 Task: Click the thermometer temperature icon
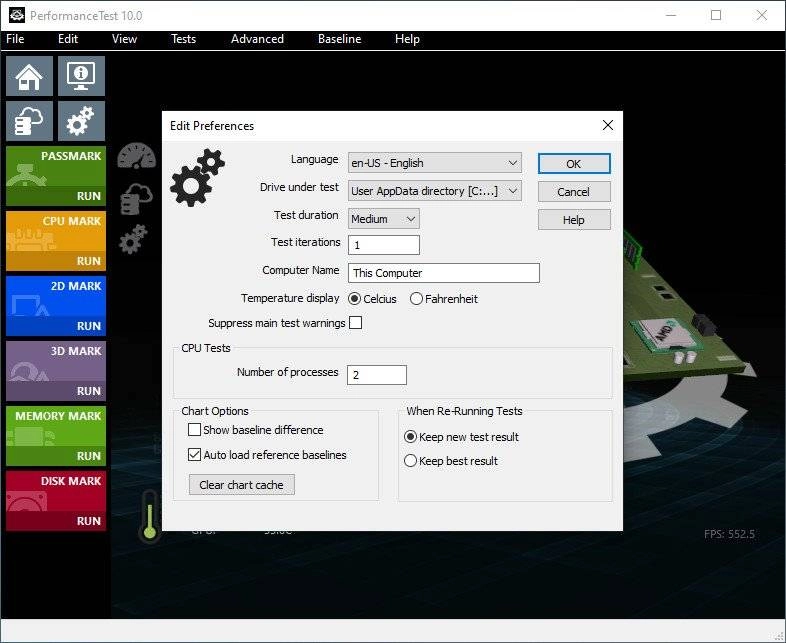click(x=149, y=516)
